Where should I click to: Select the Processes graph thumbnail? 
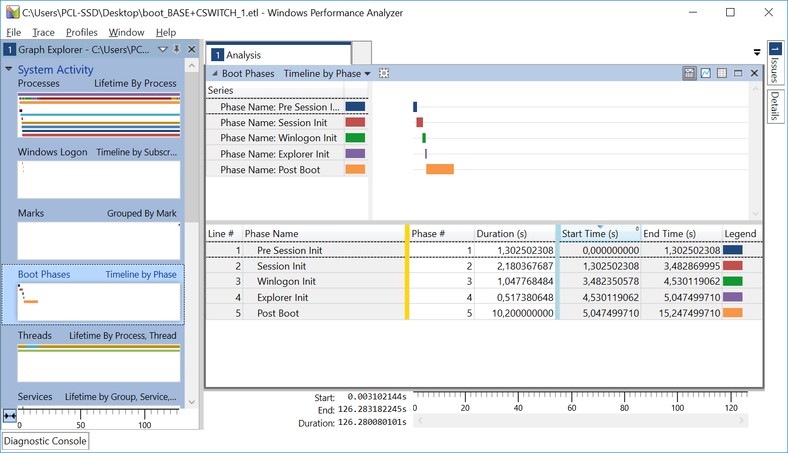point(98,116)
